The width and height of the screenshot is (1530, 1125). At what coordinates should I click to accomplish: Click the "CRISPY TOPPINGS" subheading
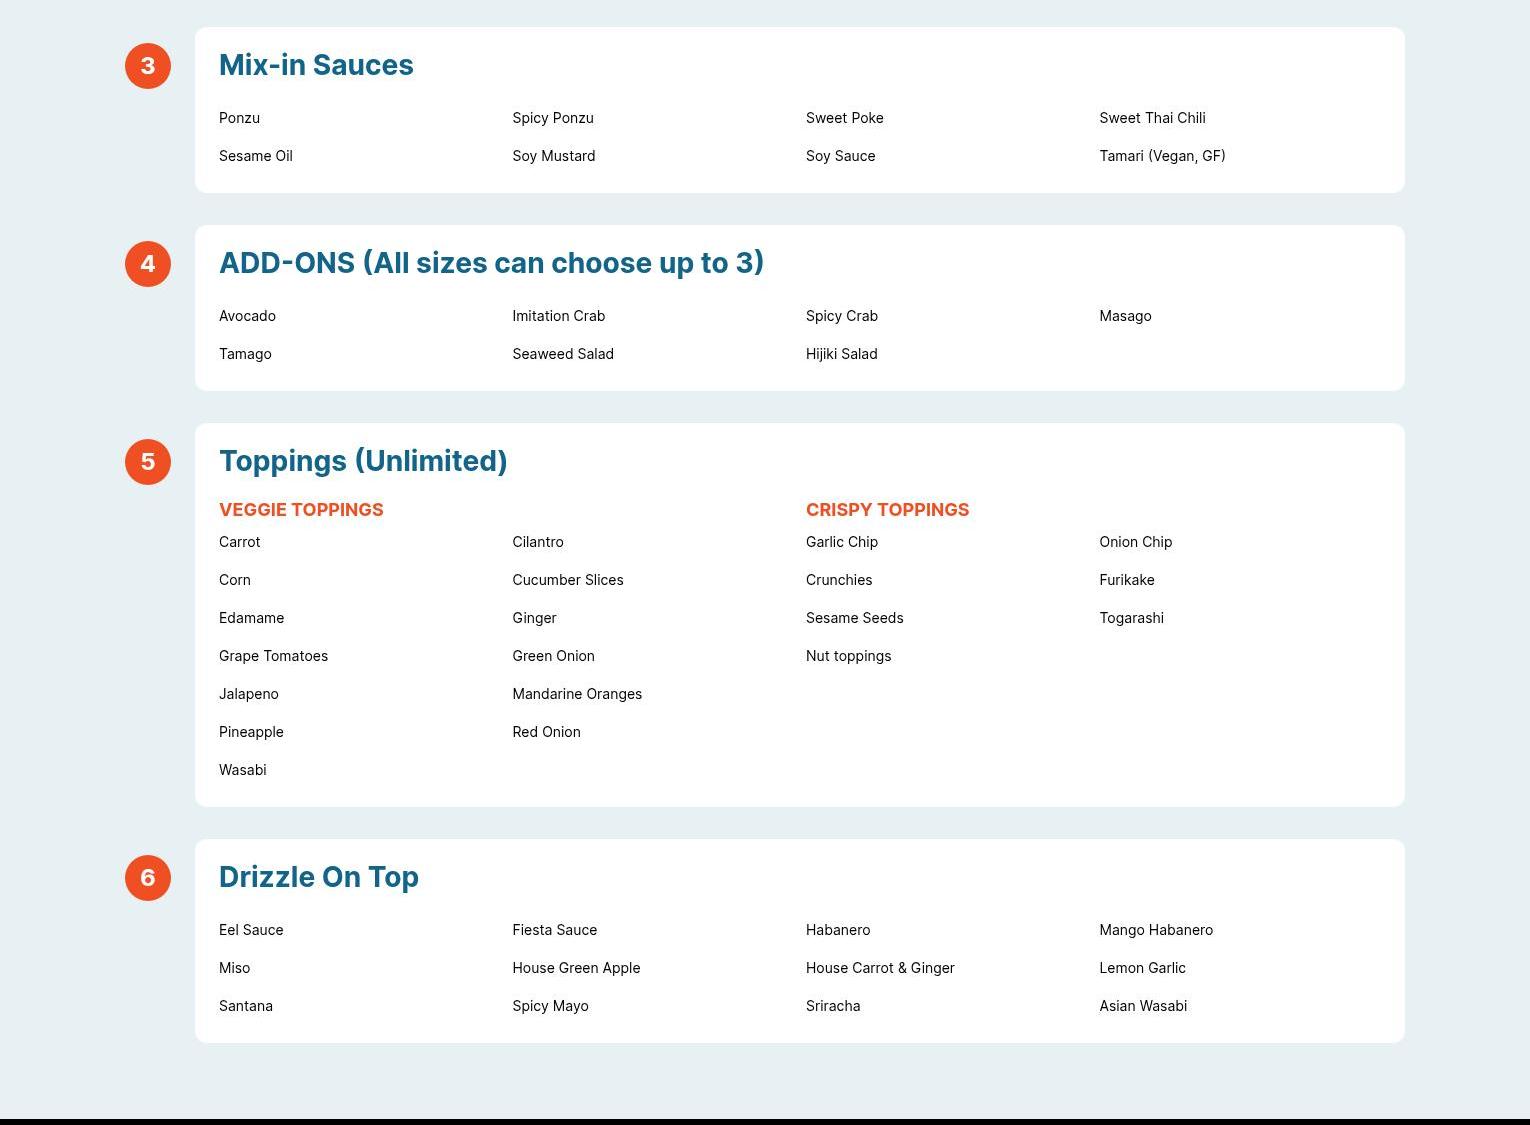(x=887, y=510)
